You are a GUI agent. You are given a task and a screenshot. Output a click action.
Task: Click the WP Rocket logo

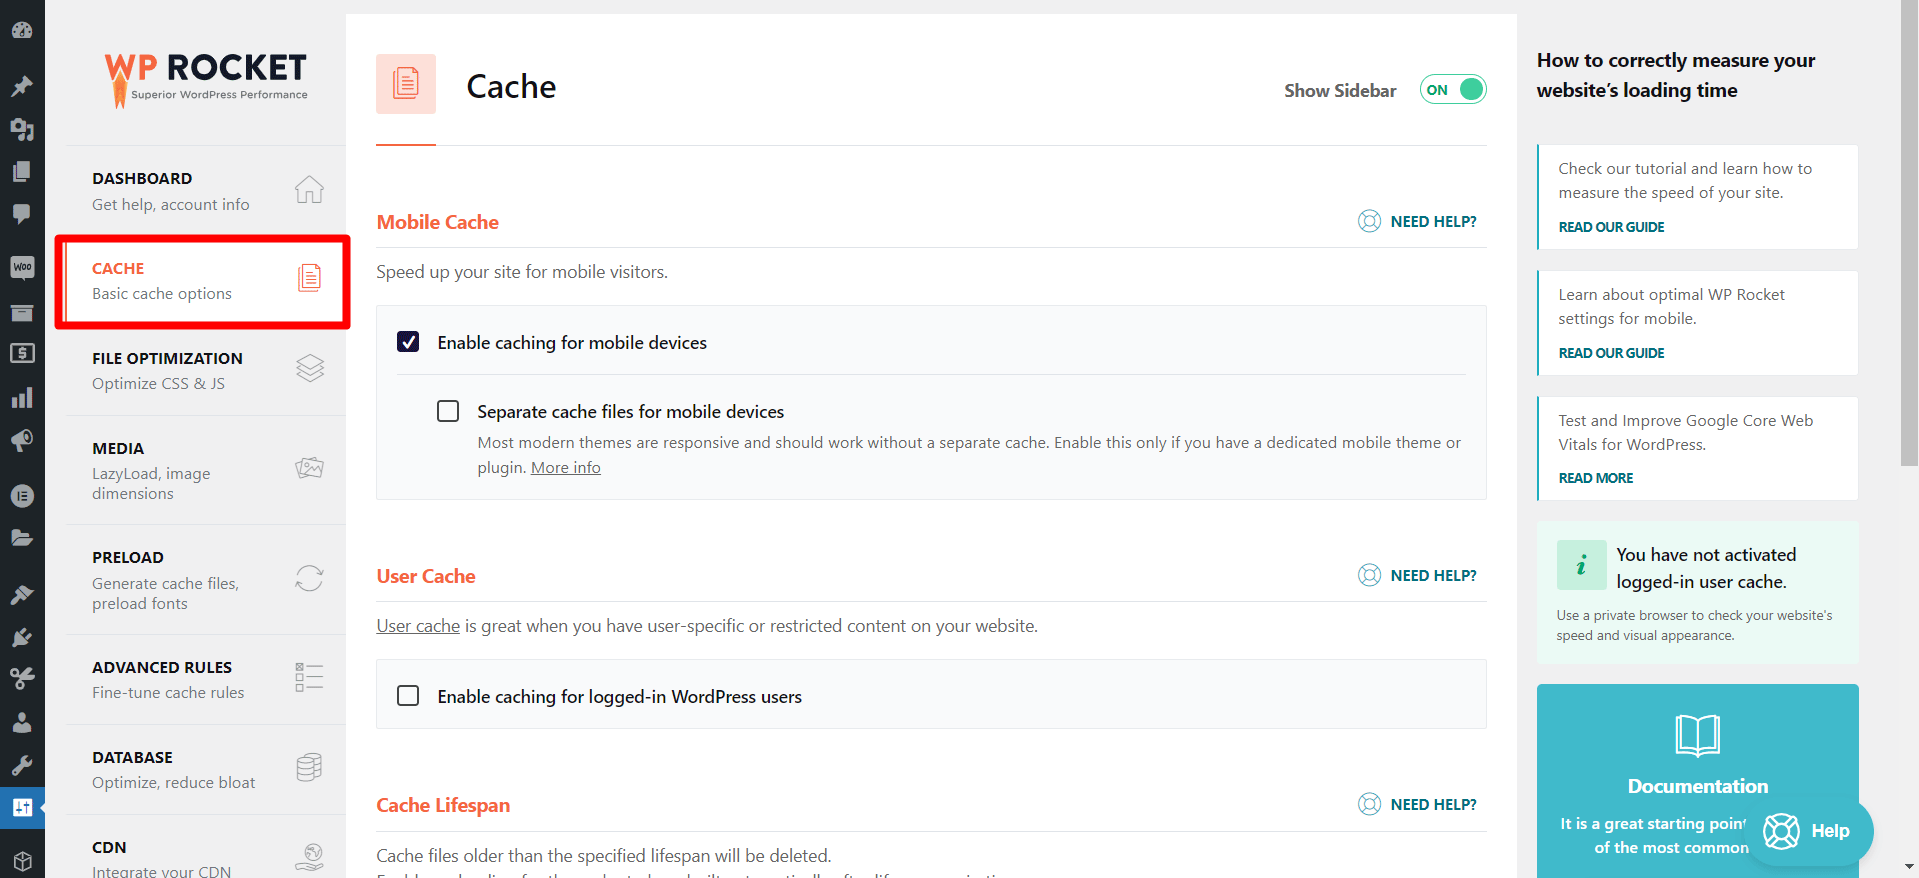206,78
